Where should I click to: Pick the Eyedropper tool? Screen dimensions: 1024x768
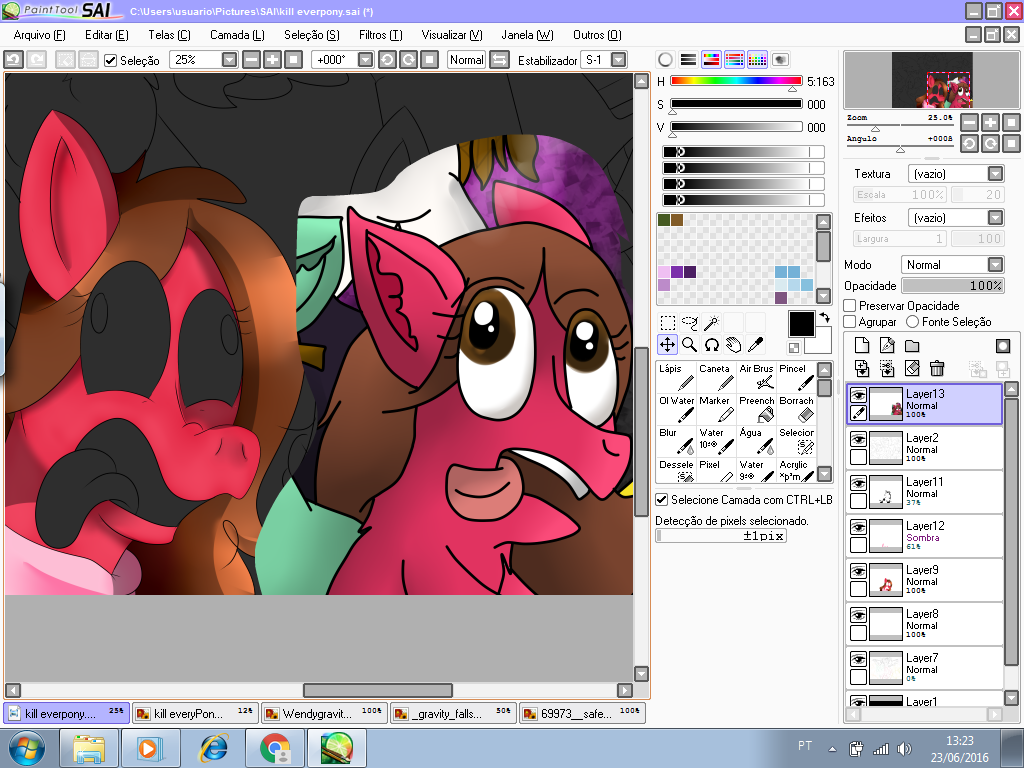[756, 345]
